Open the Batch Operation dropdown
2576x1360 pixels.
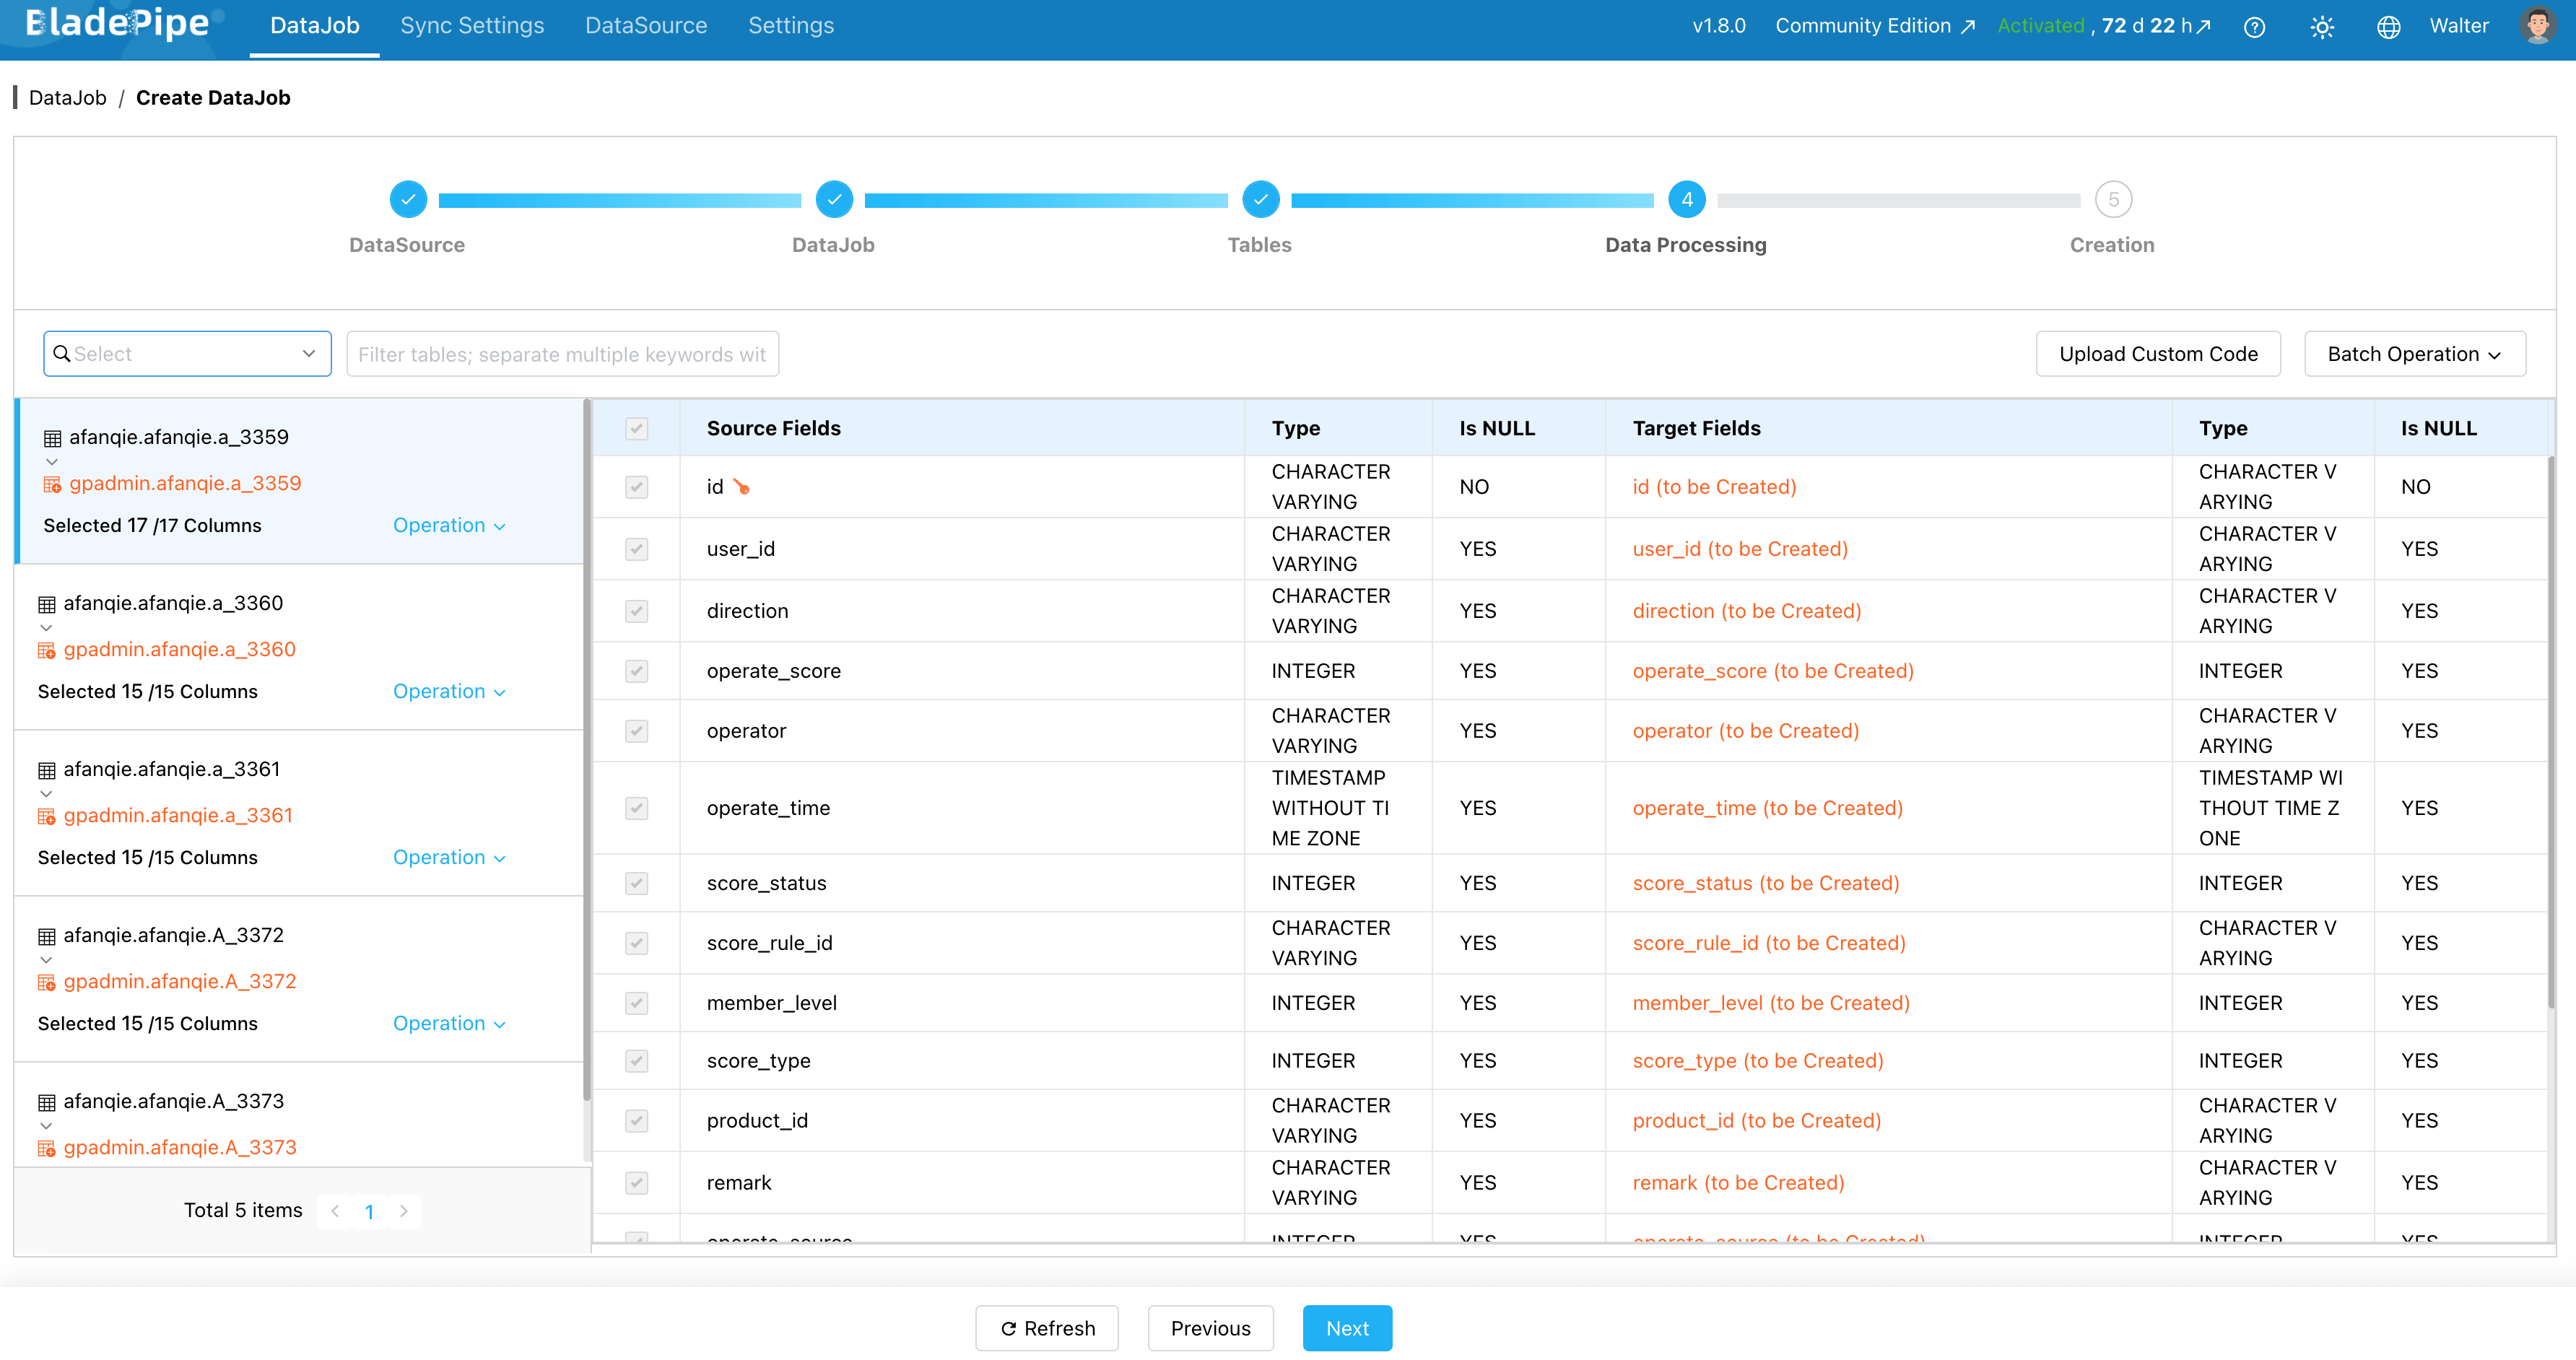pos(2414,354)
